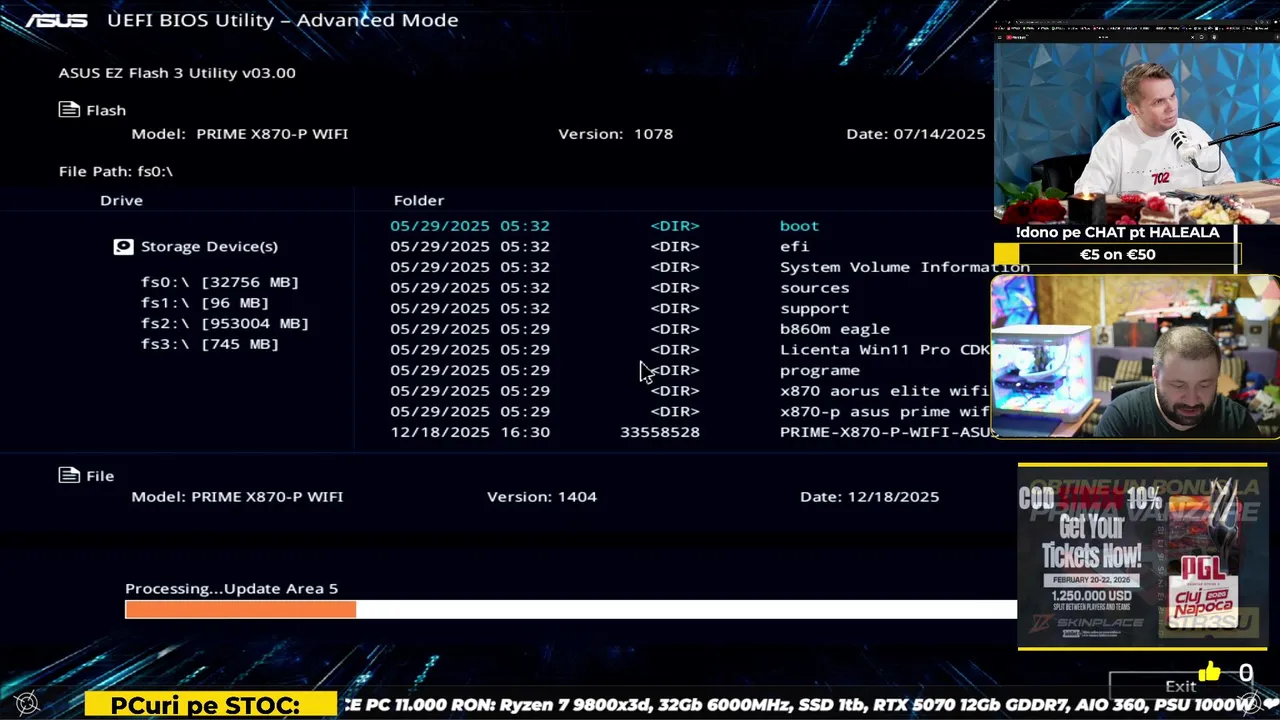Click the Flash section icon
The image size is (1280, 720).
click(69, 110)
